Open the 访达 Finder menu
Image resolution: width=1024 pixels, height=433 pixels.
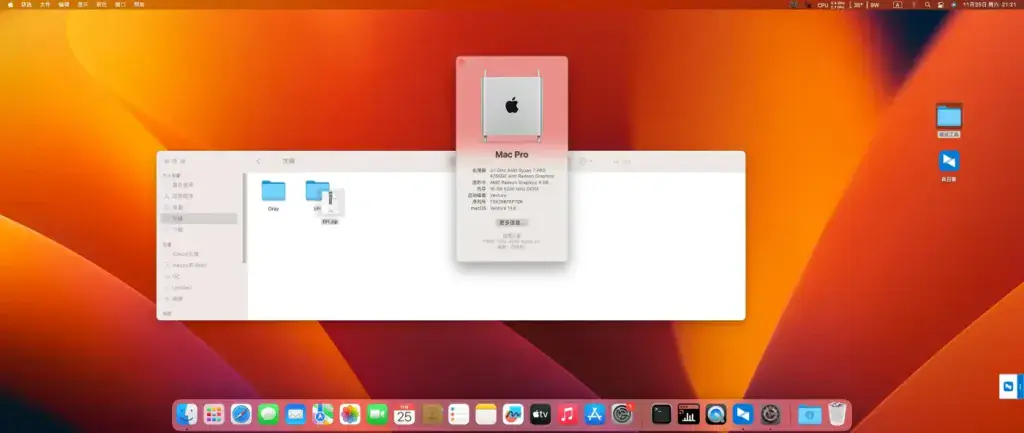click(26, 5)
